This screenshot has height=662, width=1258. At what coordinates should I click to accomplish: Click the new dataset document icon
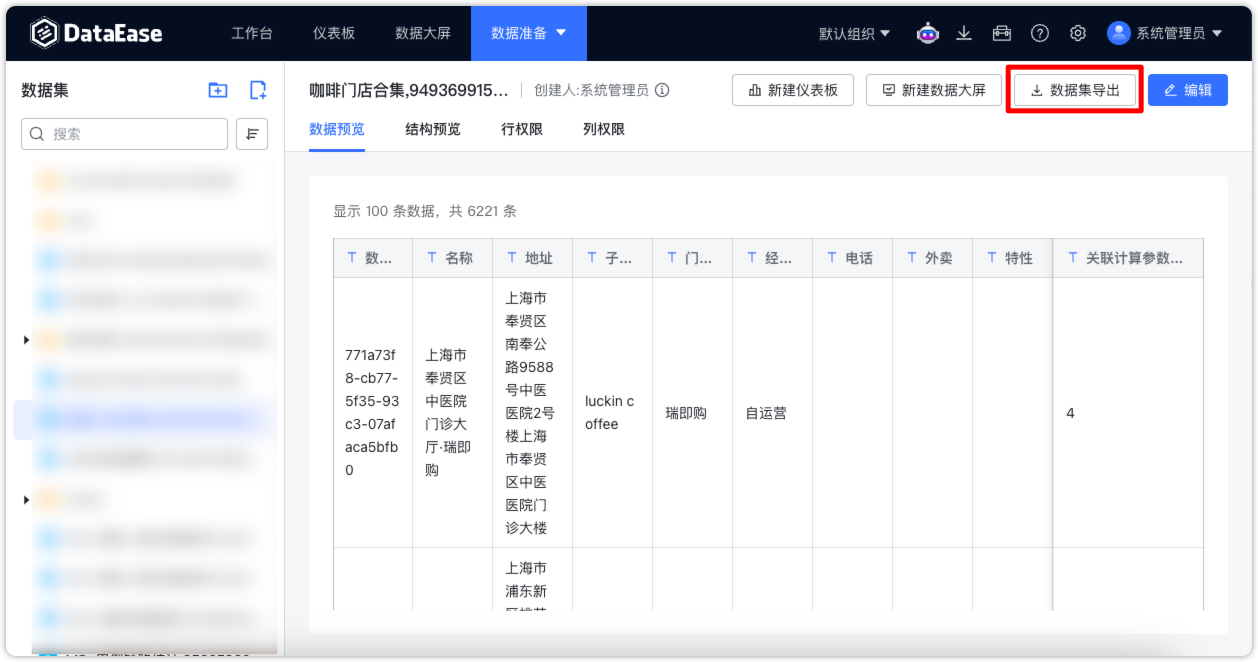(257, 89)
